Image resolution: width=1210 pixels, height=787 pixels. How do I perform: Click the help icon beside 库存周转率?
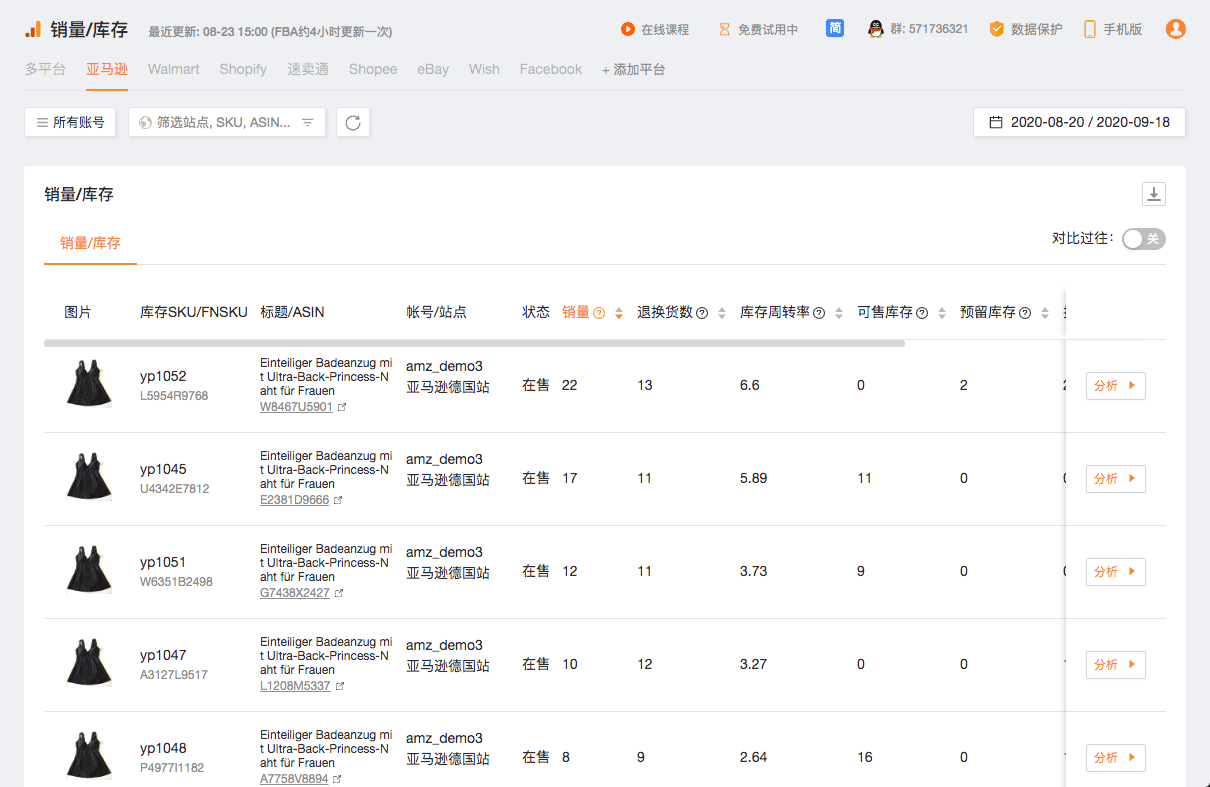pos(819,313)
